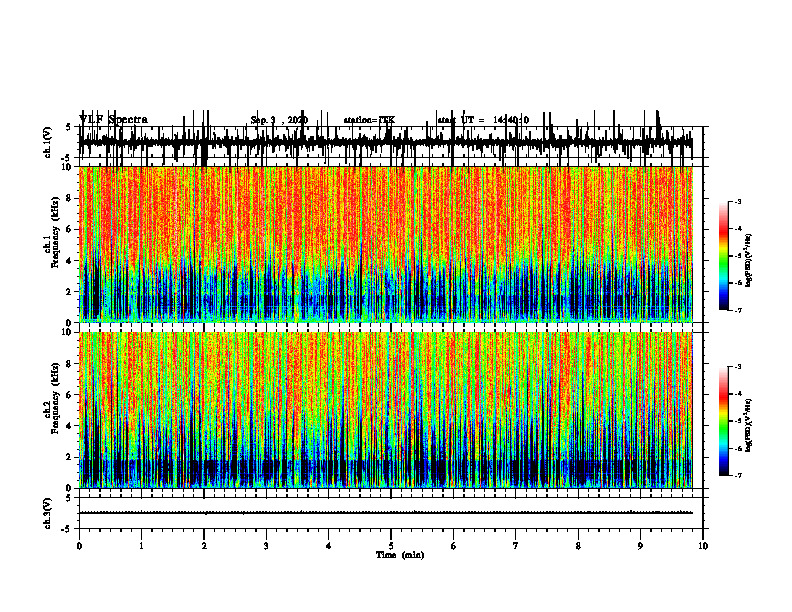Click the "station=ITK" header label
Image resolution: width=792 pixels, height=612 pixels.
tap(369, 120)
